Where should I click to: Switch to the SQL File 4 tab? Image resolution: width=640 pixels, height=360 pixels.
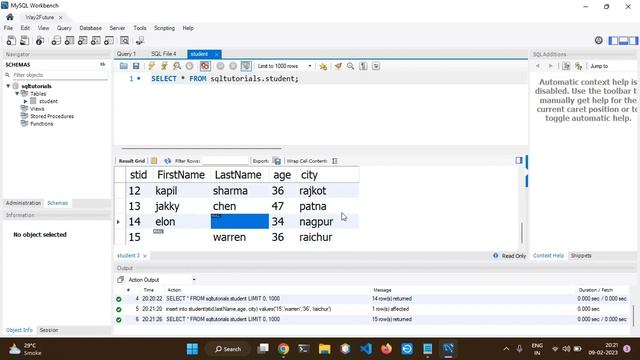click(x=164, y=54)
